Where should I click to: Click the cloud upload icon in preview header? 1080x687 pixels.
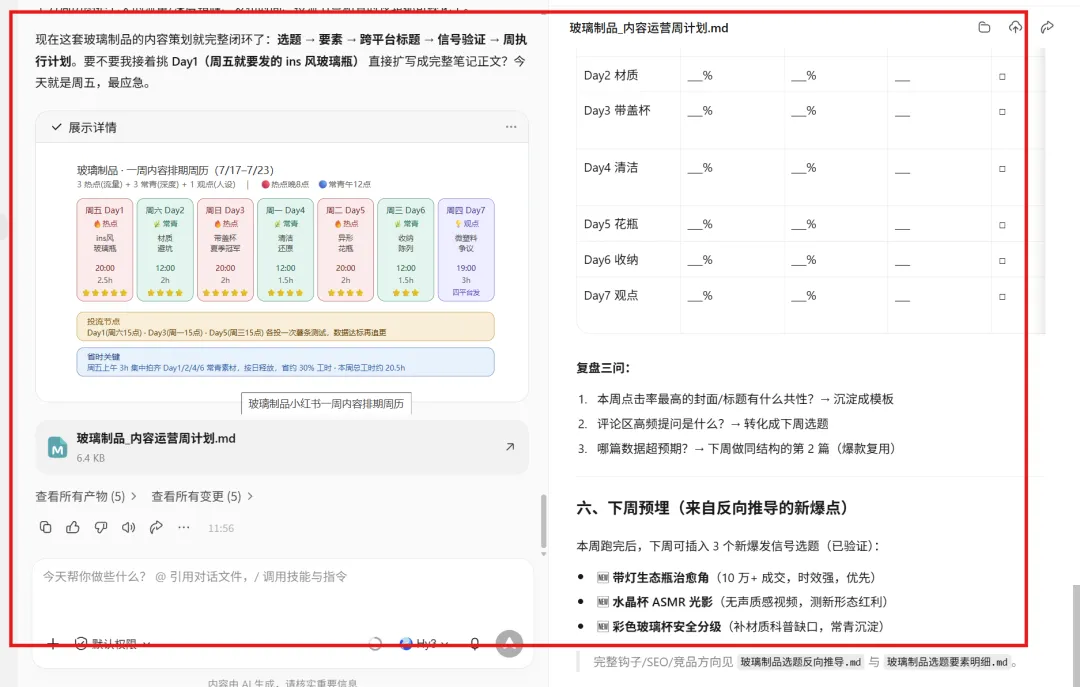tap(1015, 28)
